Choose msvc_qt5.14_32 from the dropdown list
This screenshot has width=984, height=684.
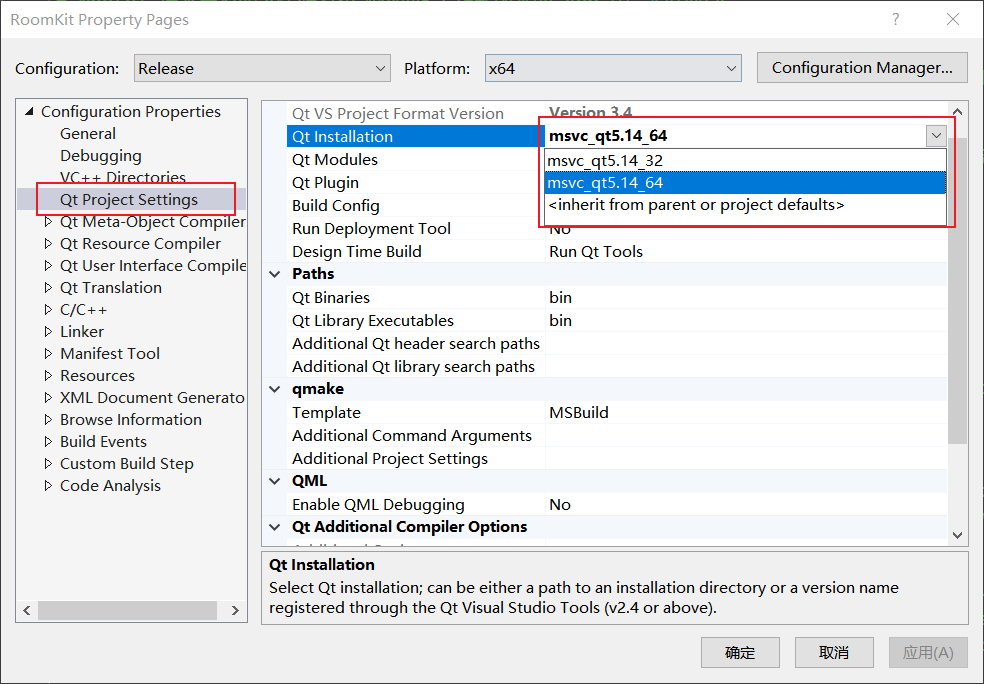click(x=746, y=161)
